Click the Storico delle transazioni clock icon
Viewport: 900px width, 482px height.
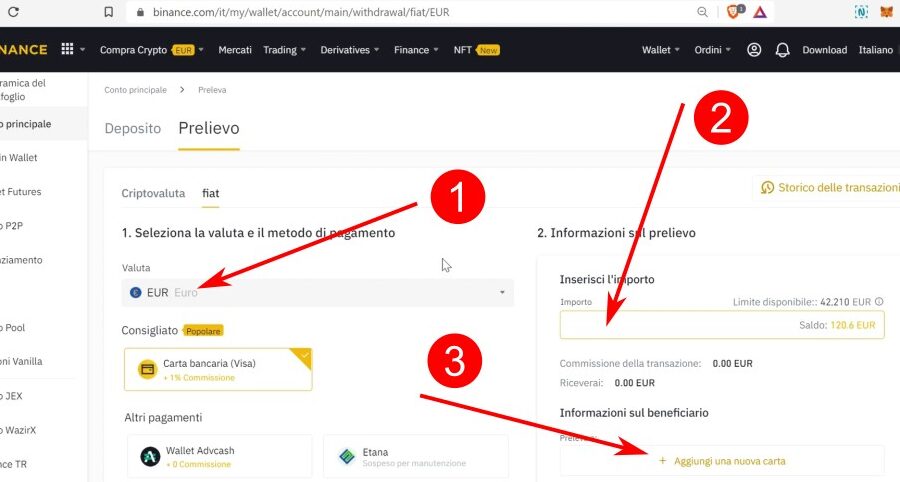click(x=767, y=188)
